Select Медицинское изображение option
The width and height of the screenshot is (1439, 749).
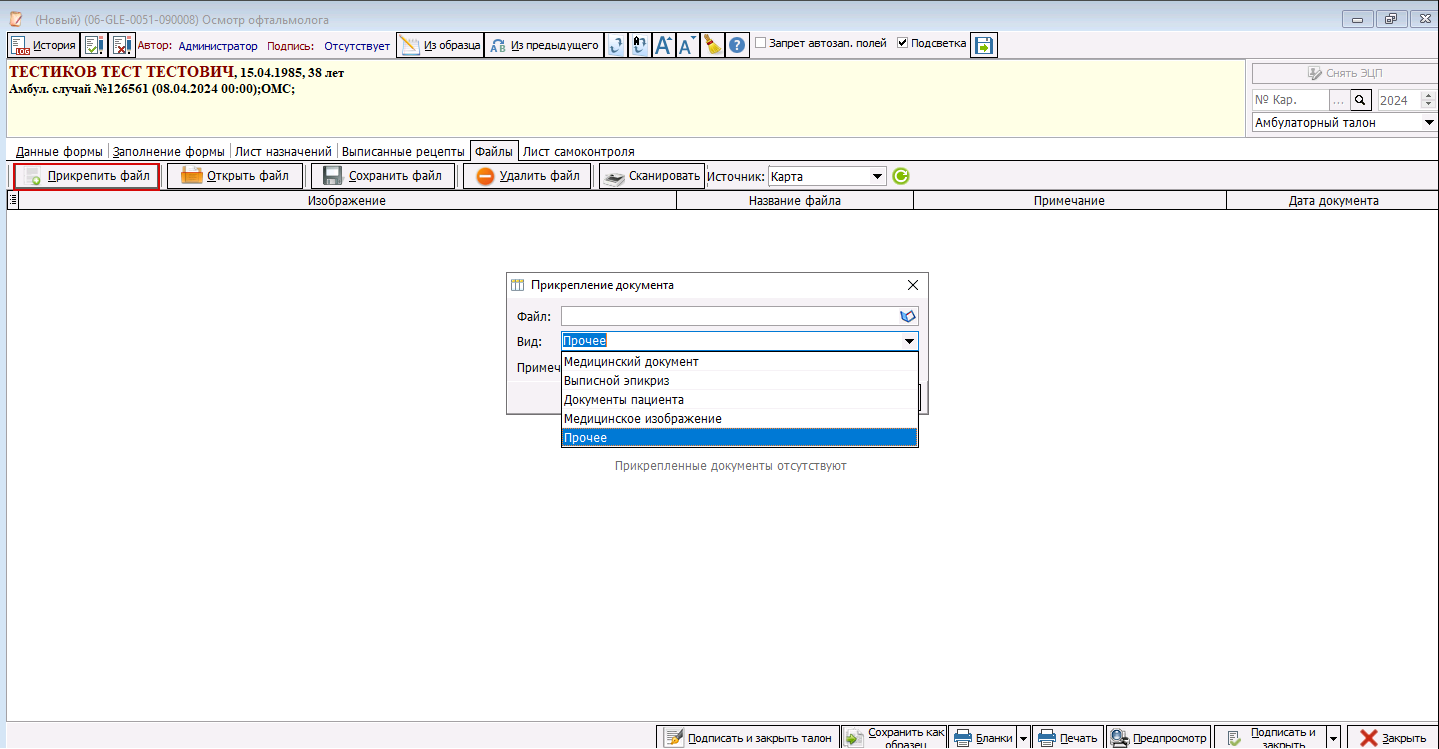coord(739,419)
